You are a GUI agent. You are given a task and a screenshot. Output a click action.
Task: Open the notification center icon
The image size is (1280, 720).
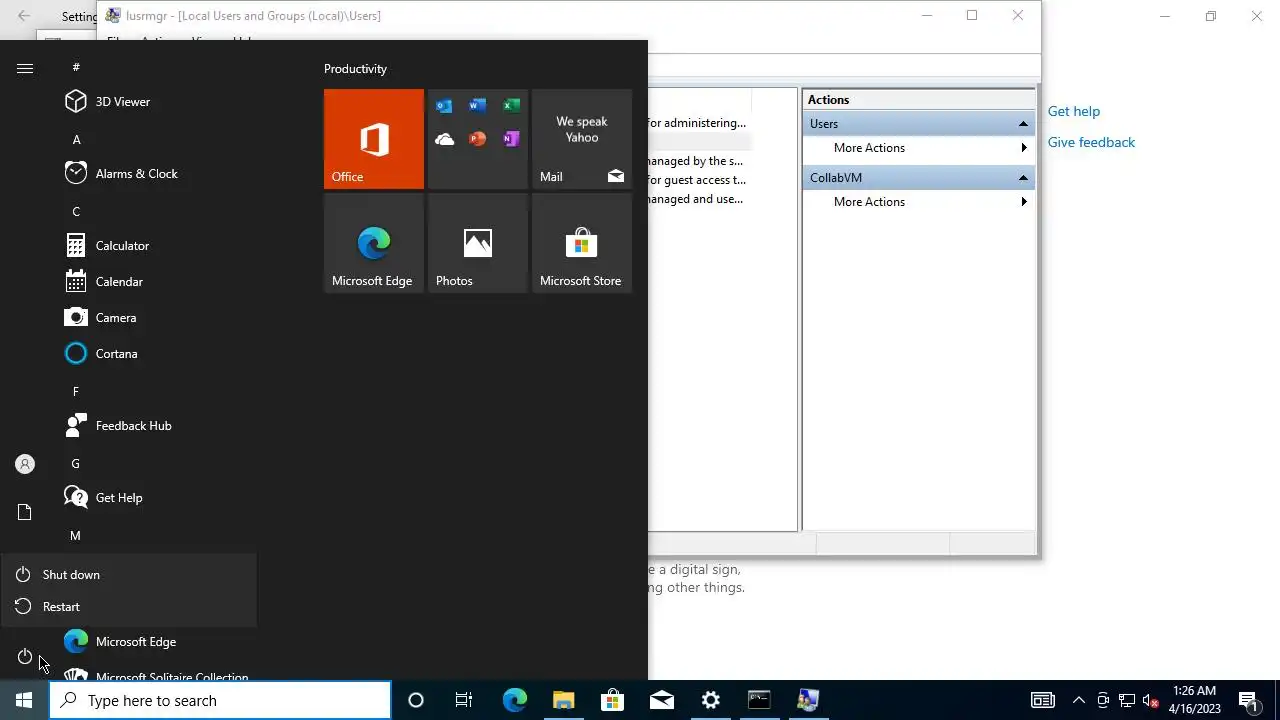[x=1248, y=700]
